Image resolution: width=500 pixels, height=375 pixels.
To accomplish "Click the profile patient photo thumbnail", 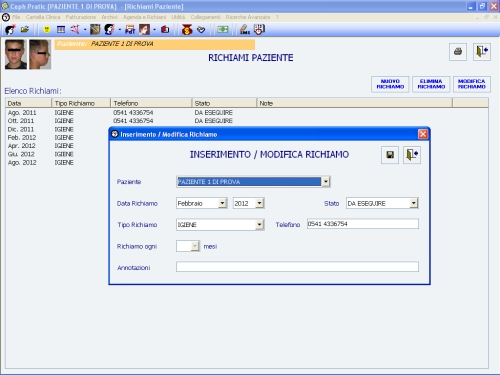I will tap(40, 54).
